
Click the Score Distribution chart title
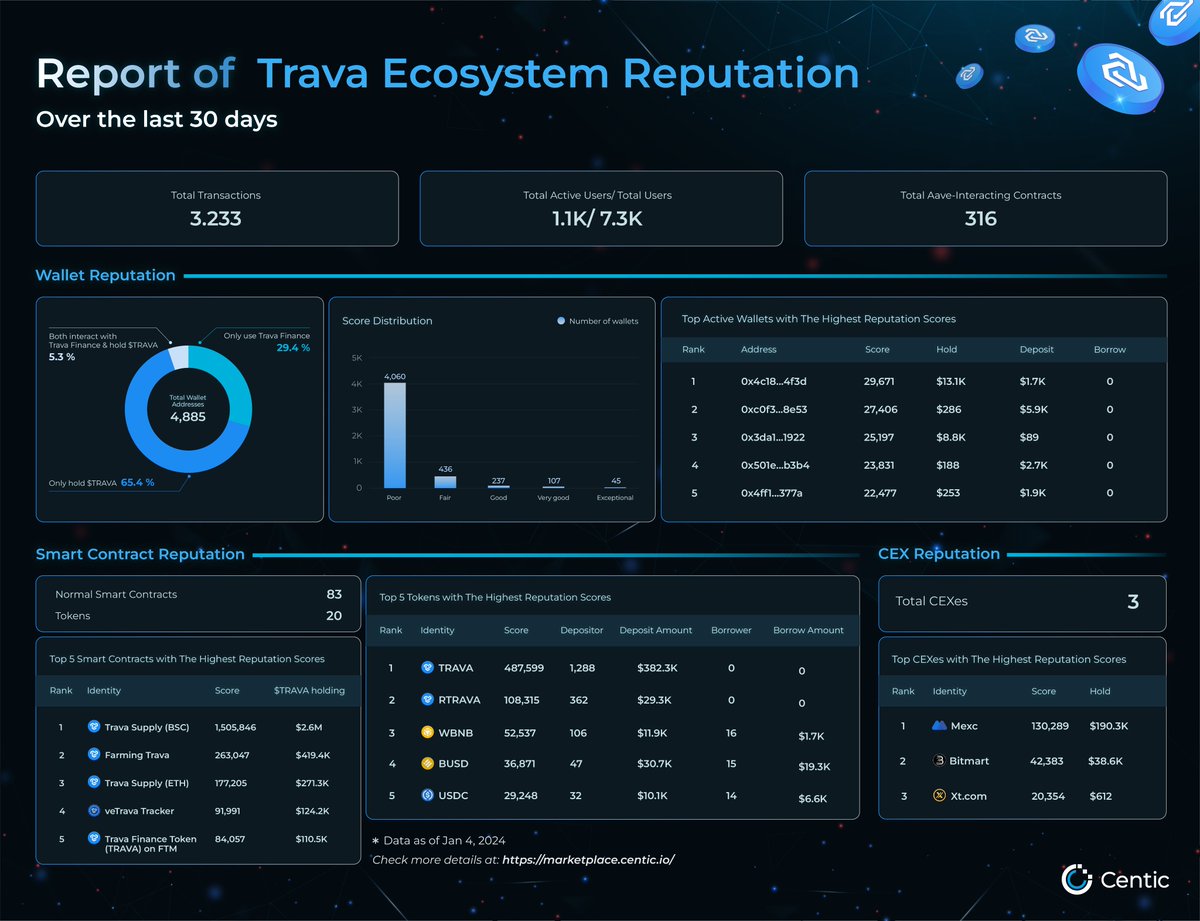tap(387, 321)
